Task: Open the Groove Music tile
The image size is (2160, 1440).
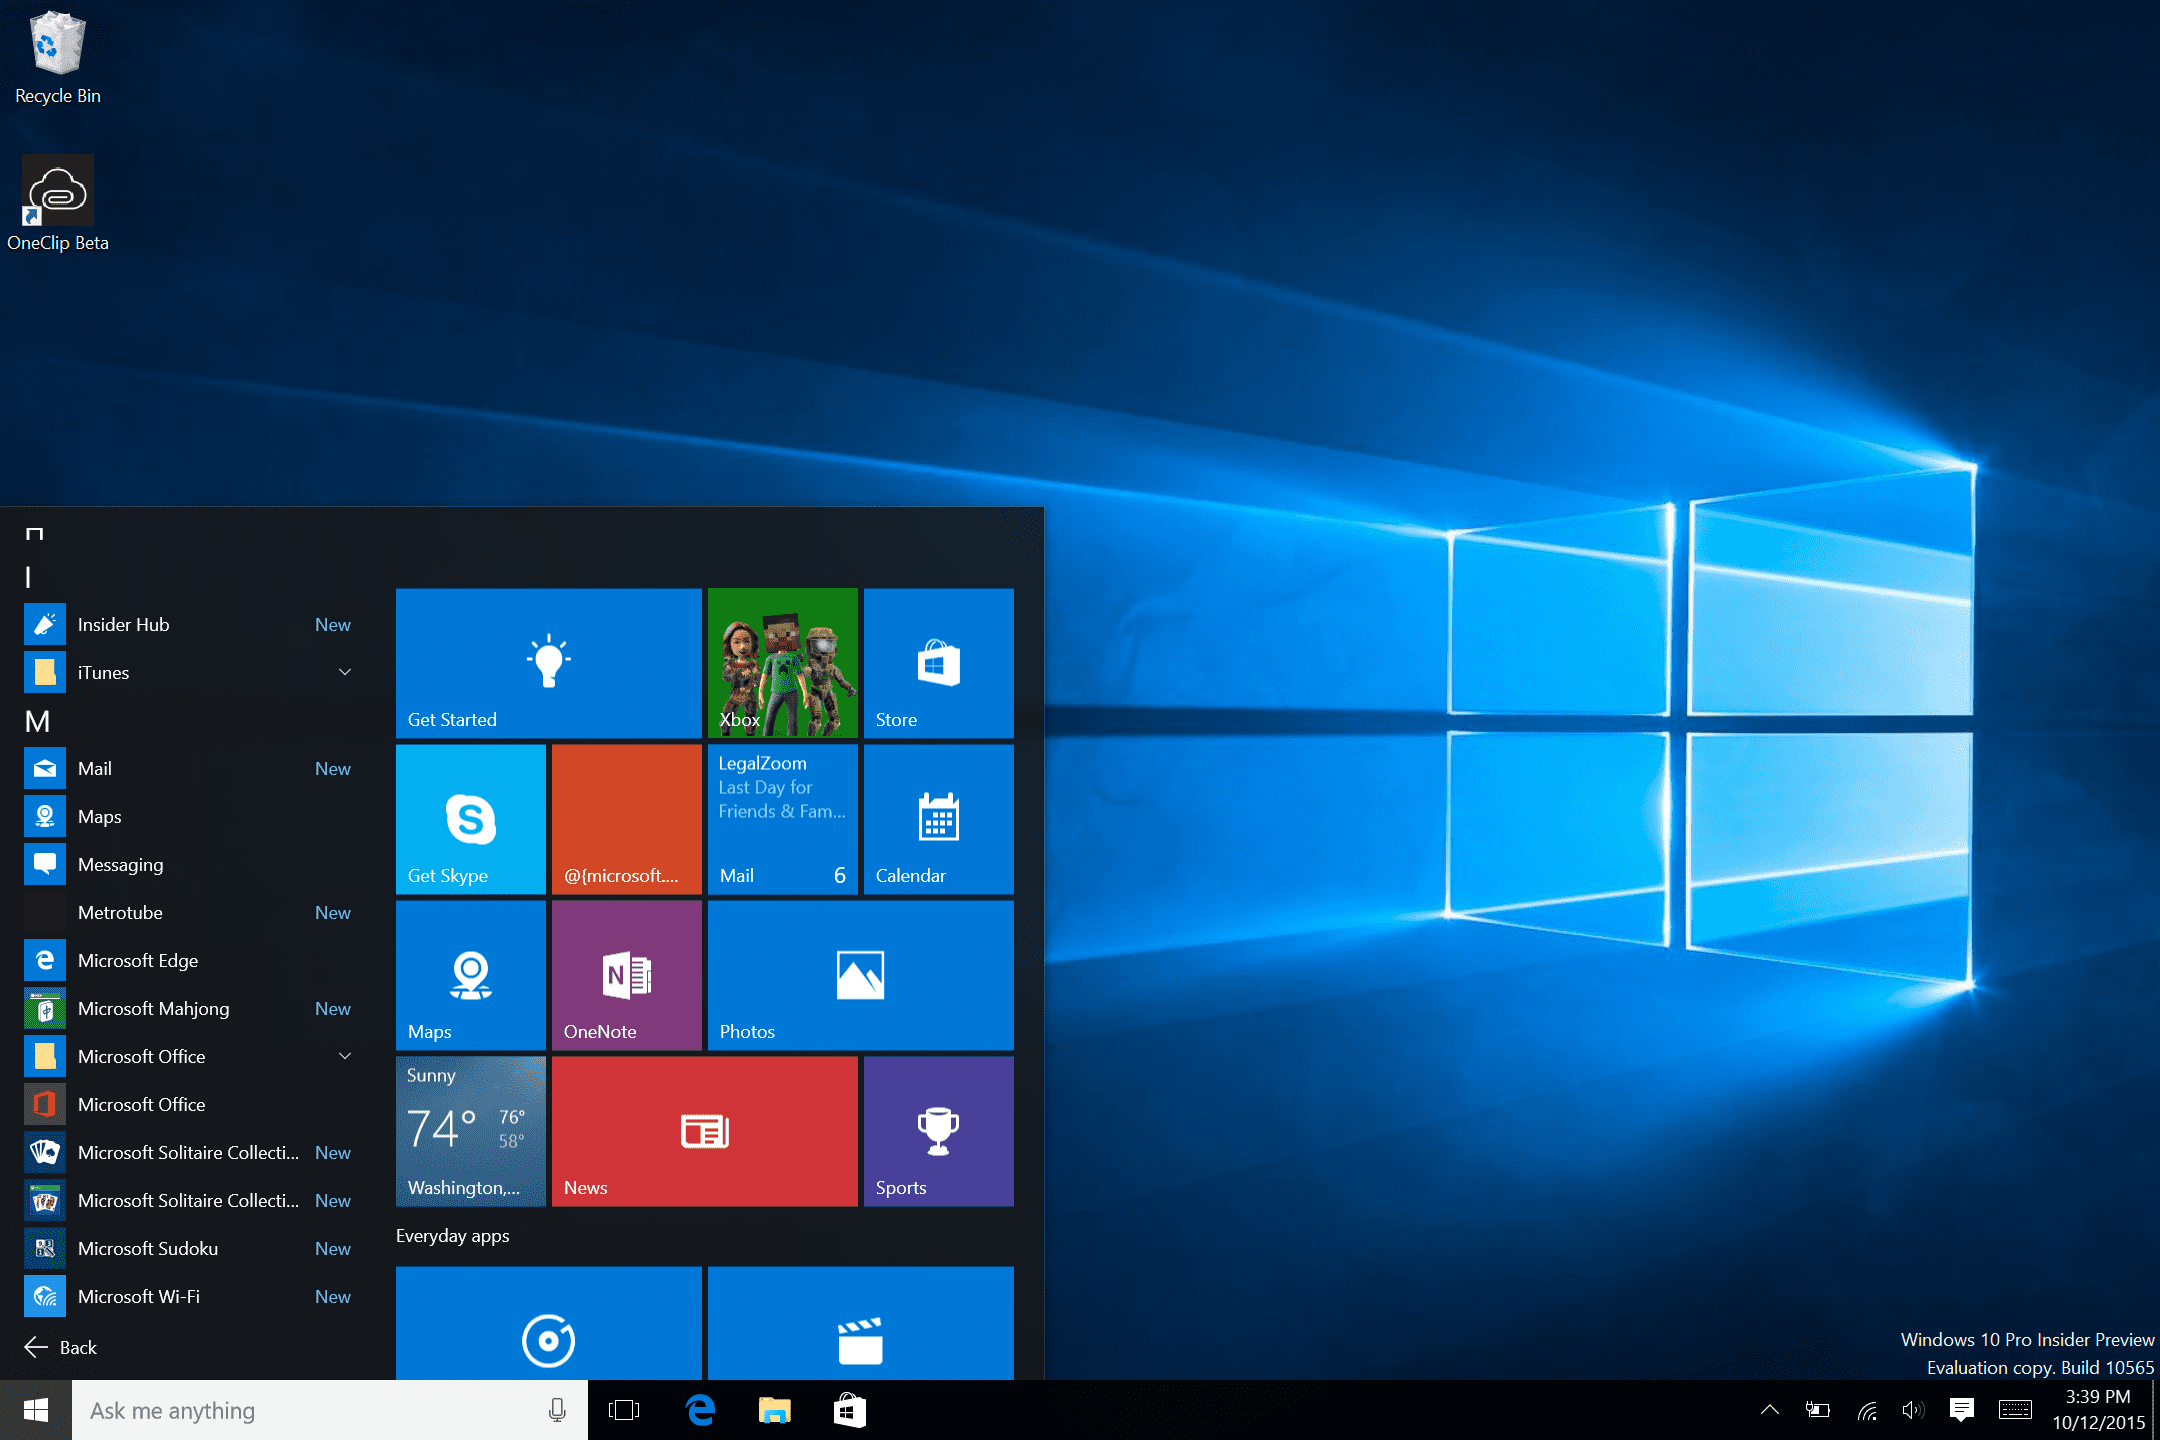Action: (549, 1323)
